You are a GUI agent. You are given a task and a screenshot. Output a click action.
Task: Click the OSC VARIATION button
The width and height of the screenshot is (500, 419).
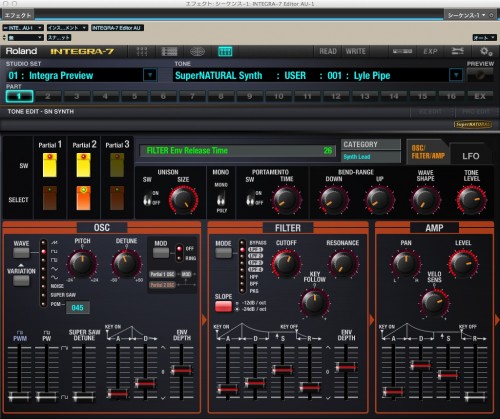tap(21, 281)
